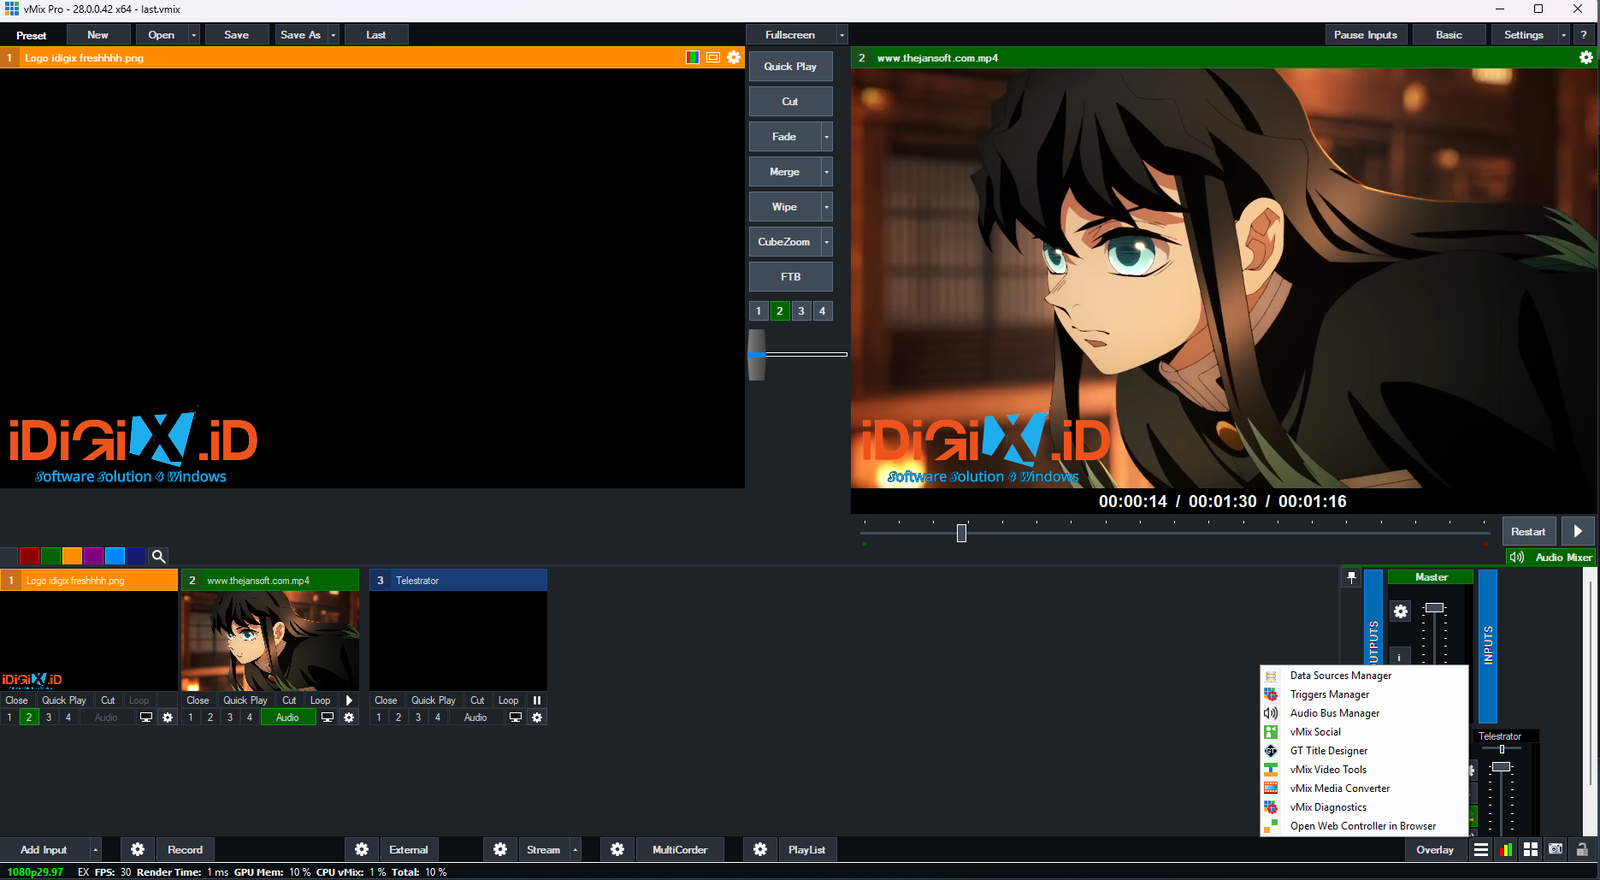Search inputs with the magnifier icon
Screen dimensions: 1600x880
pos(159,556)
